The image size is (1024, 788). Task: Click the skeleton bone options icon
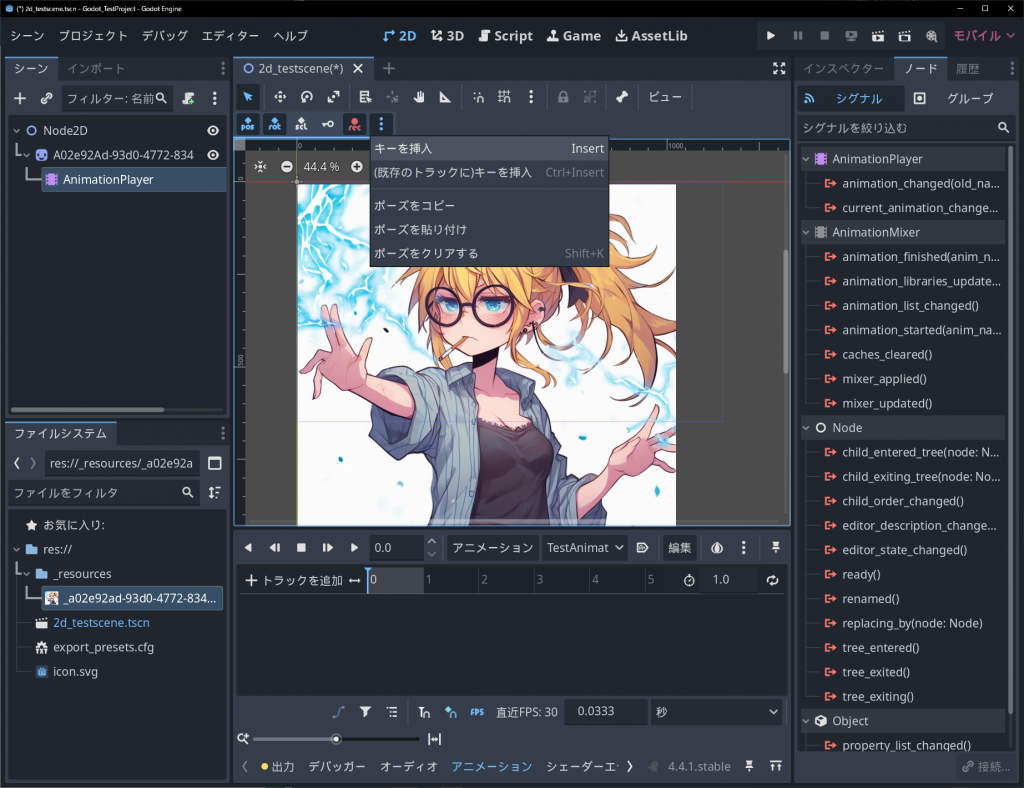pyautogui.click(x=622, y=97)
